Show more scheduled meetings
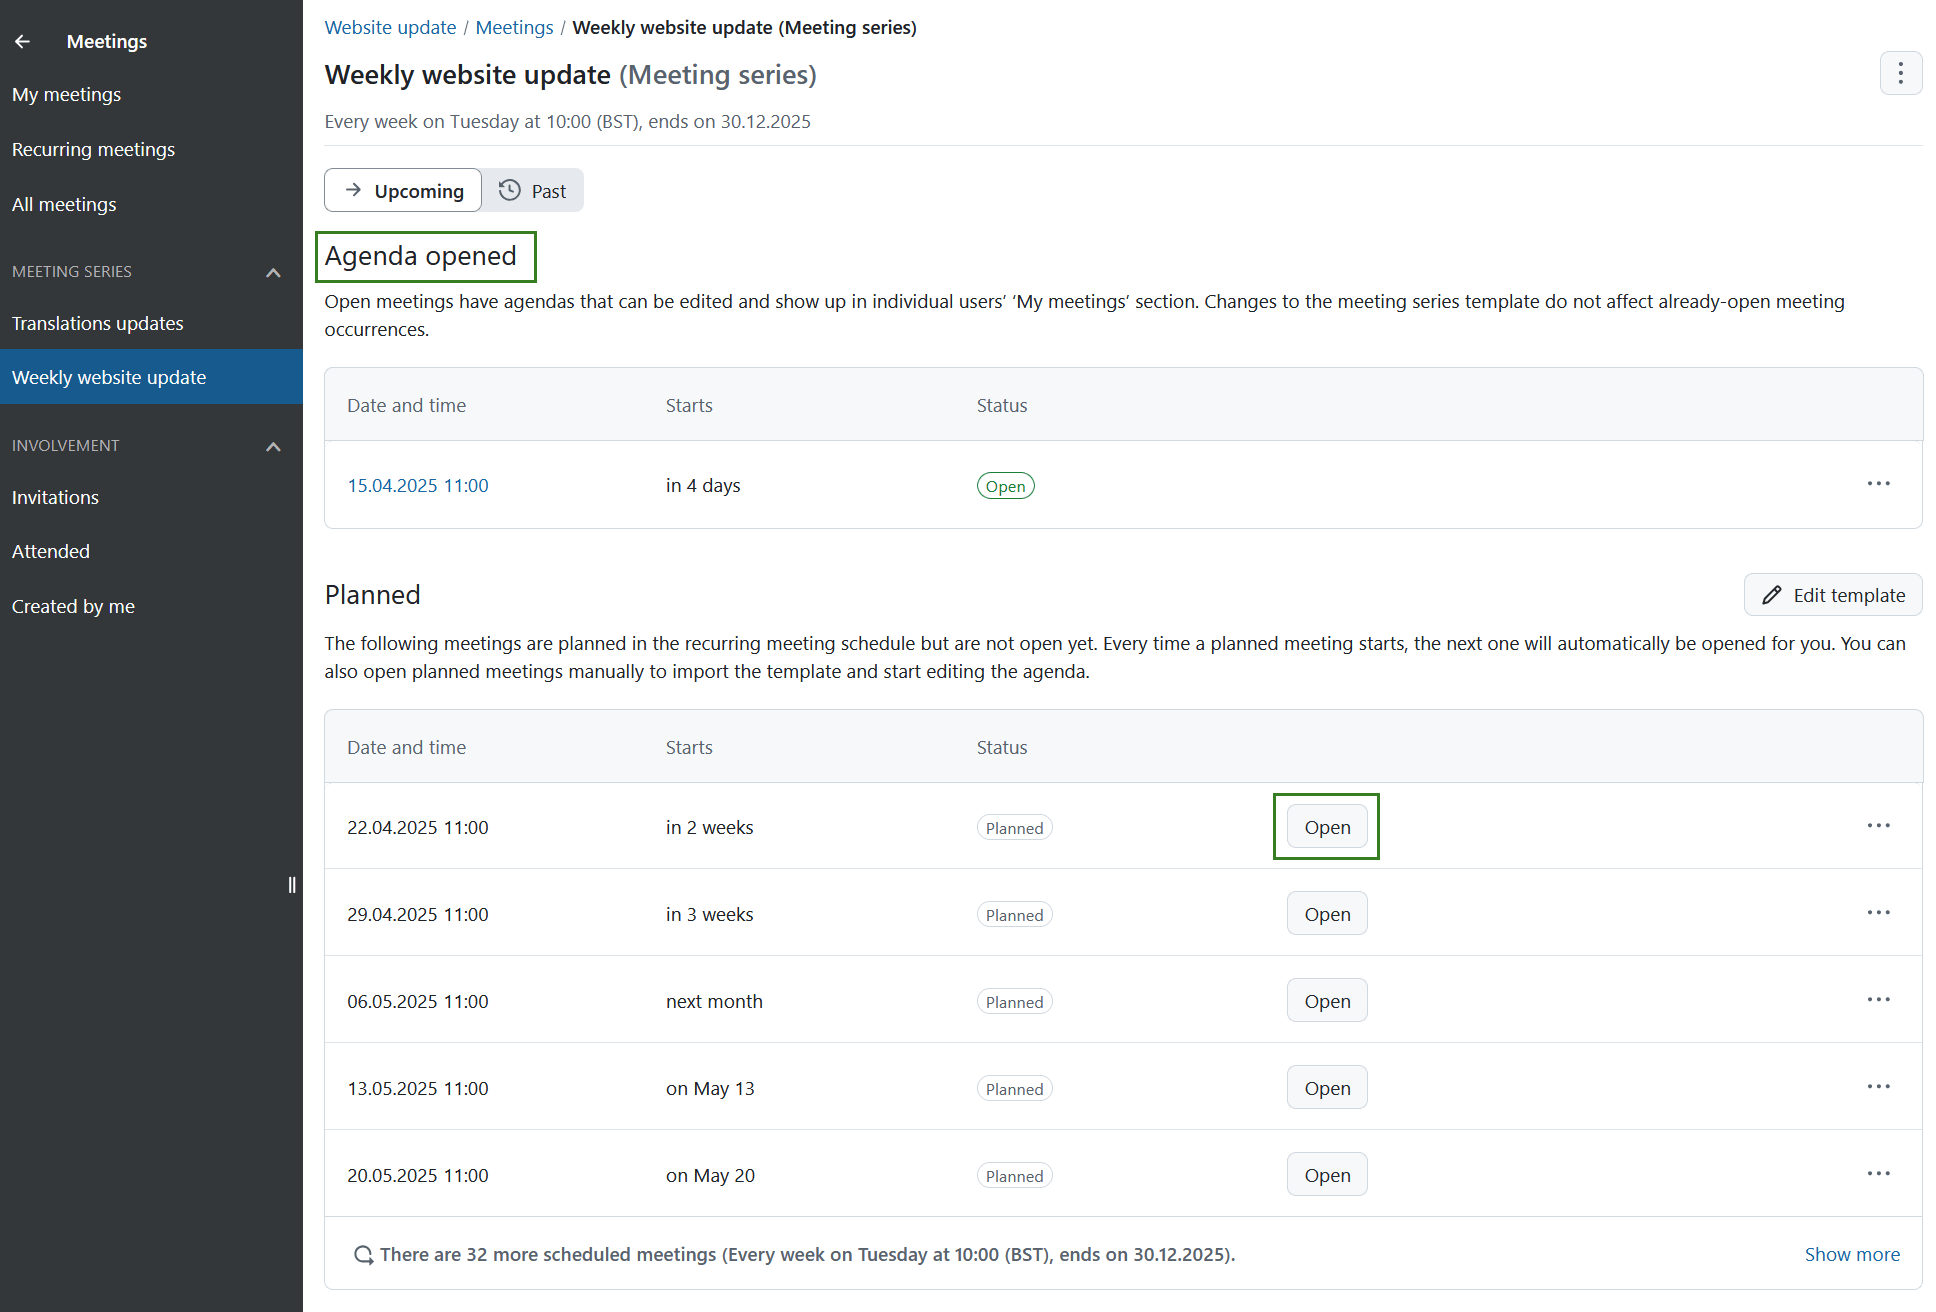This screenshot has height=1312, width=1936. point(1852,1254)
